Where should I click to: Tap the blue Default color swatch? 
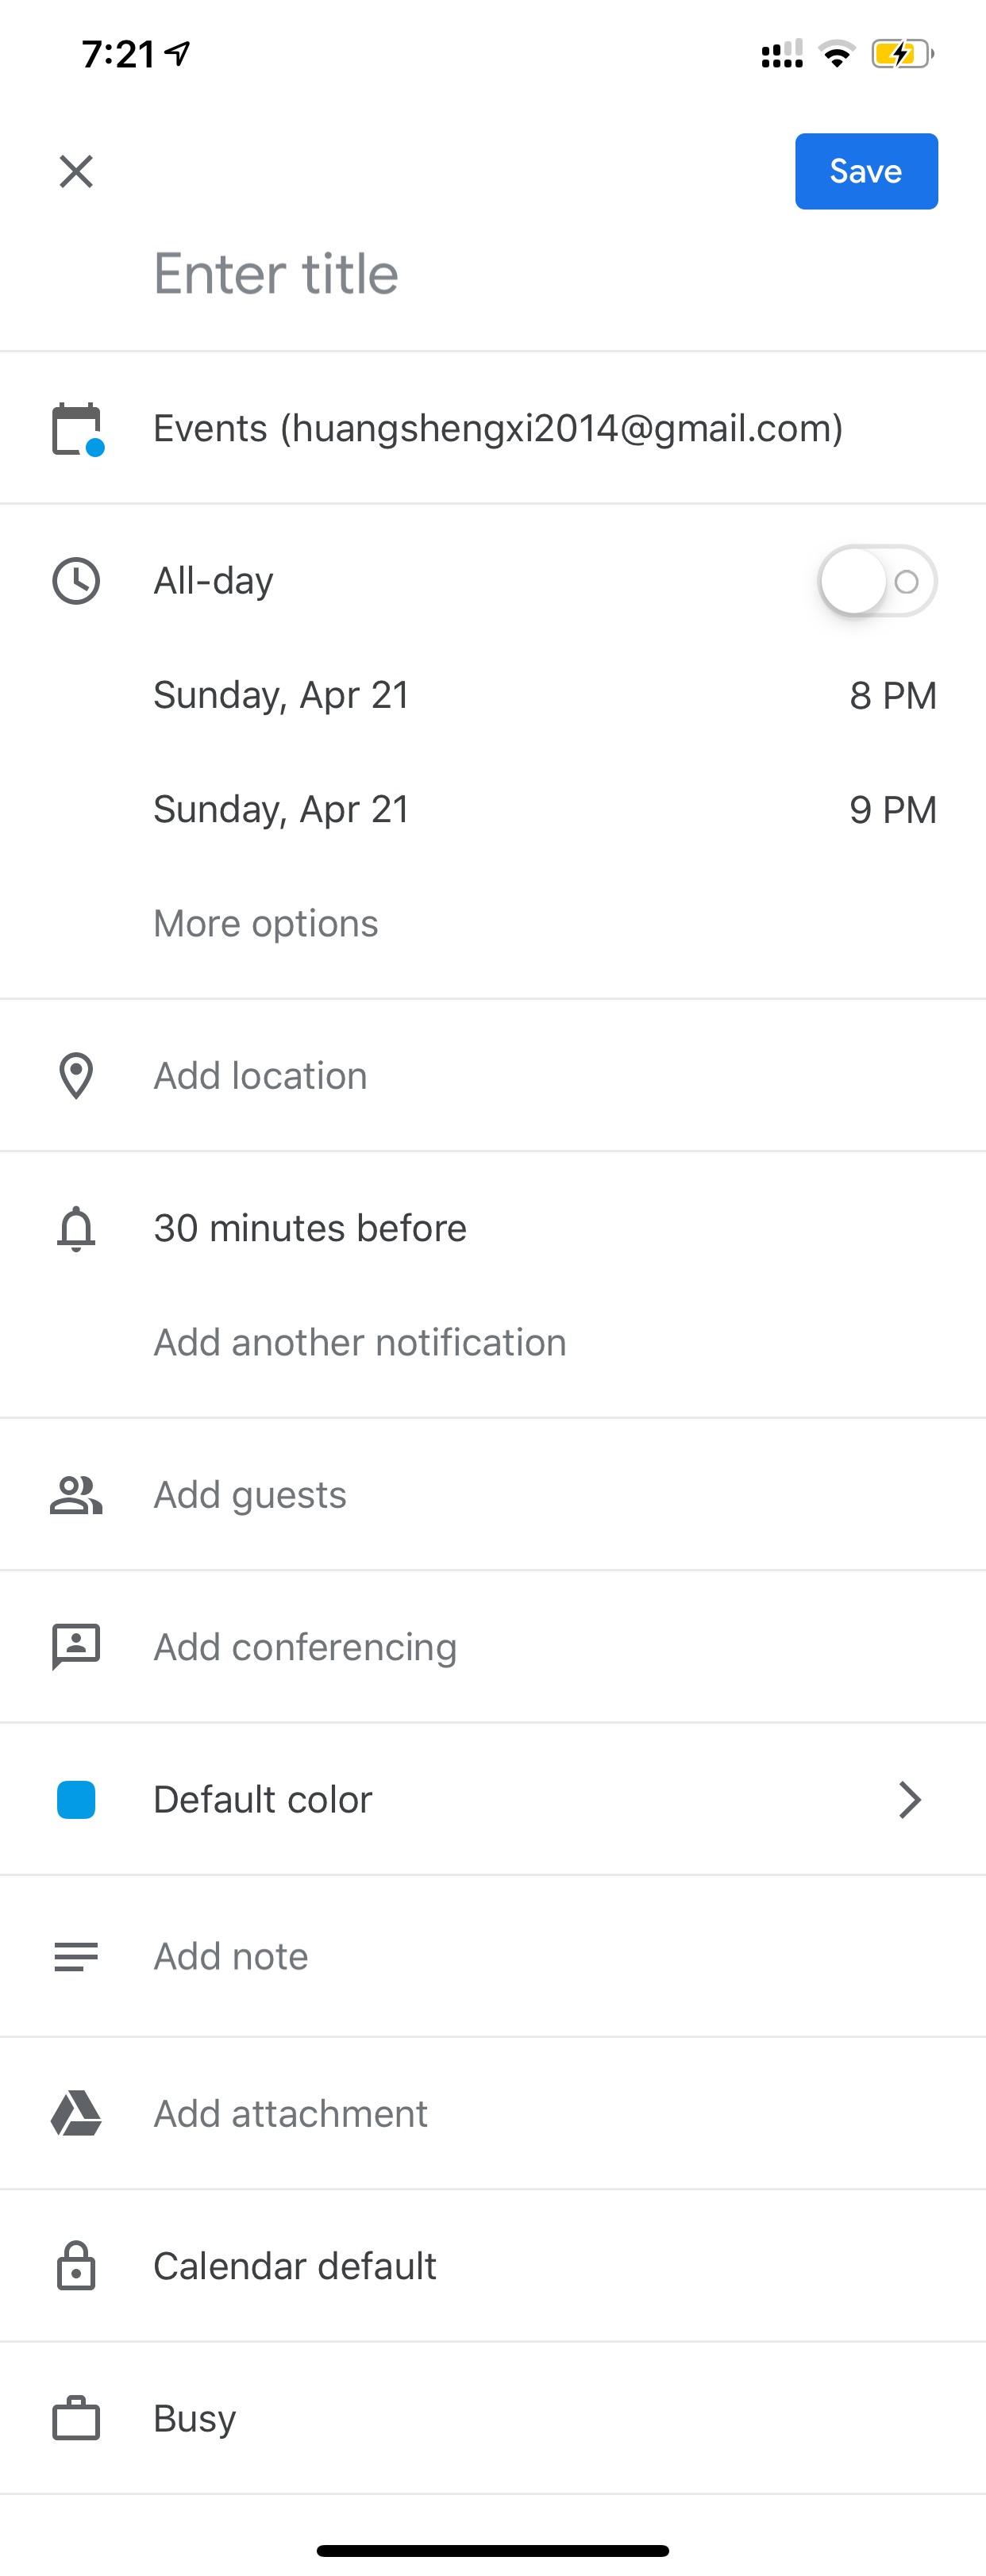click(76, 1799)
